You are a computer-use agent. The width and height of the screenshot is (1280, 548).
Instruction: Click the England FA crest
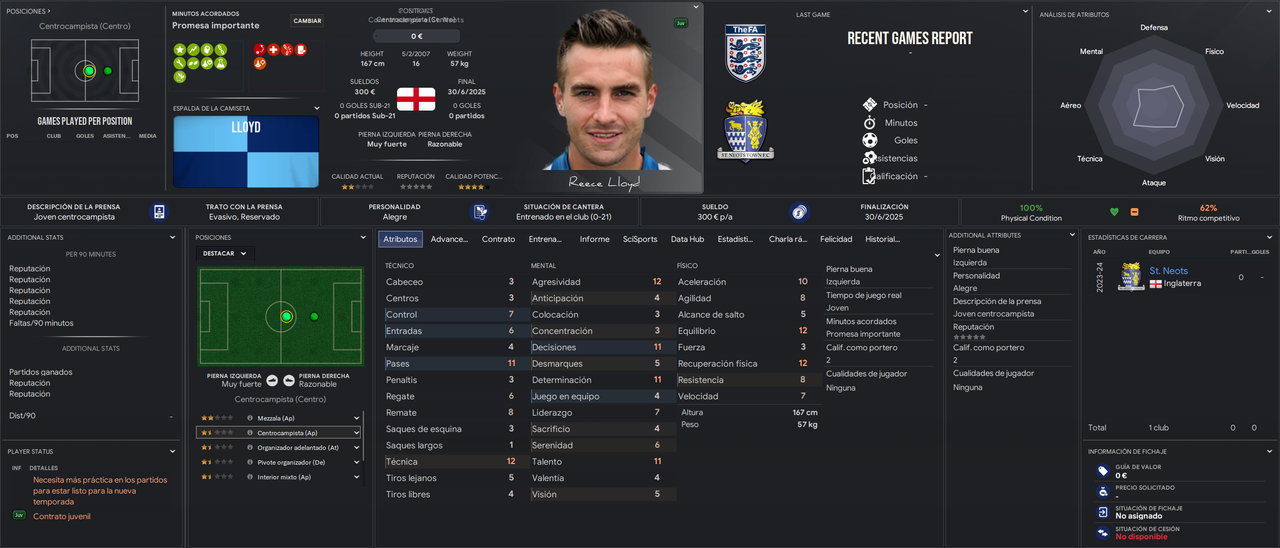click(745, 53)
